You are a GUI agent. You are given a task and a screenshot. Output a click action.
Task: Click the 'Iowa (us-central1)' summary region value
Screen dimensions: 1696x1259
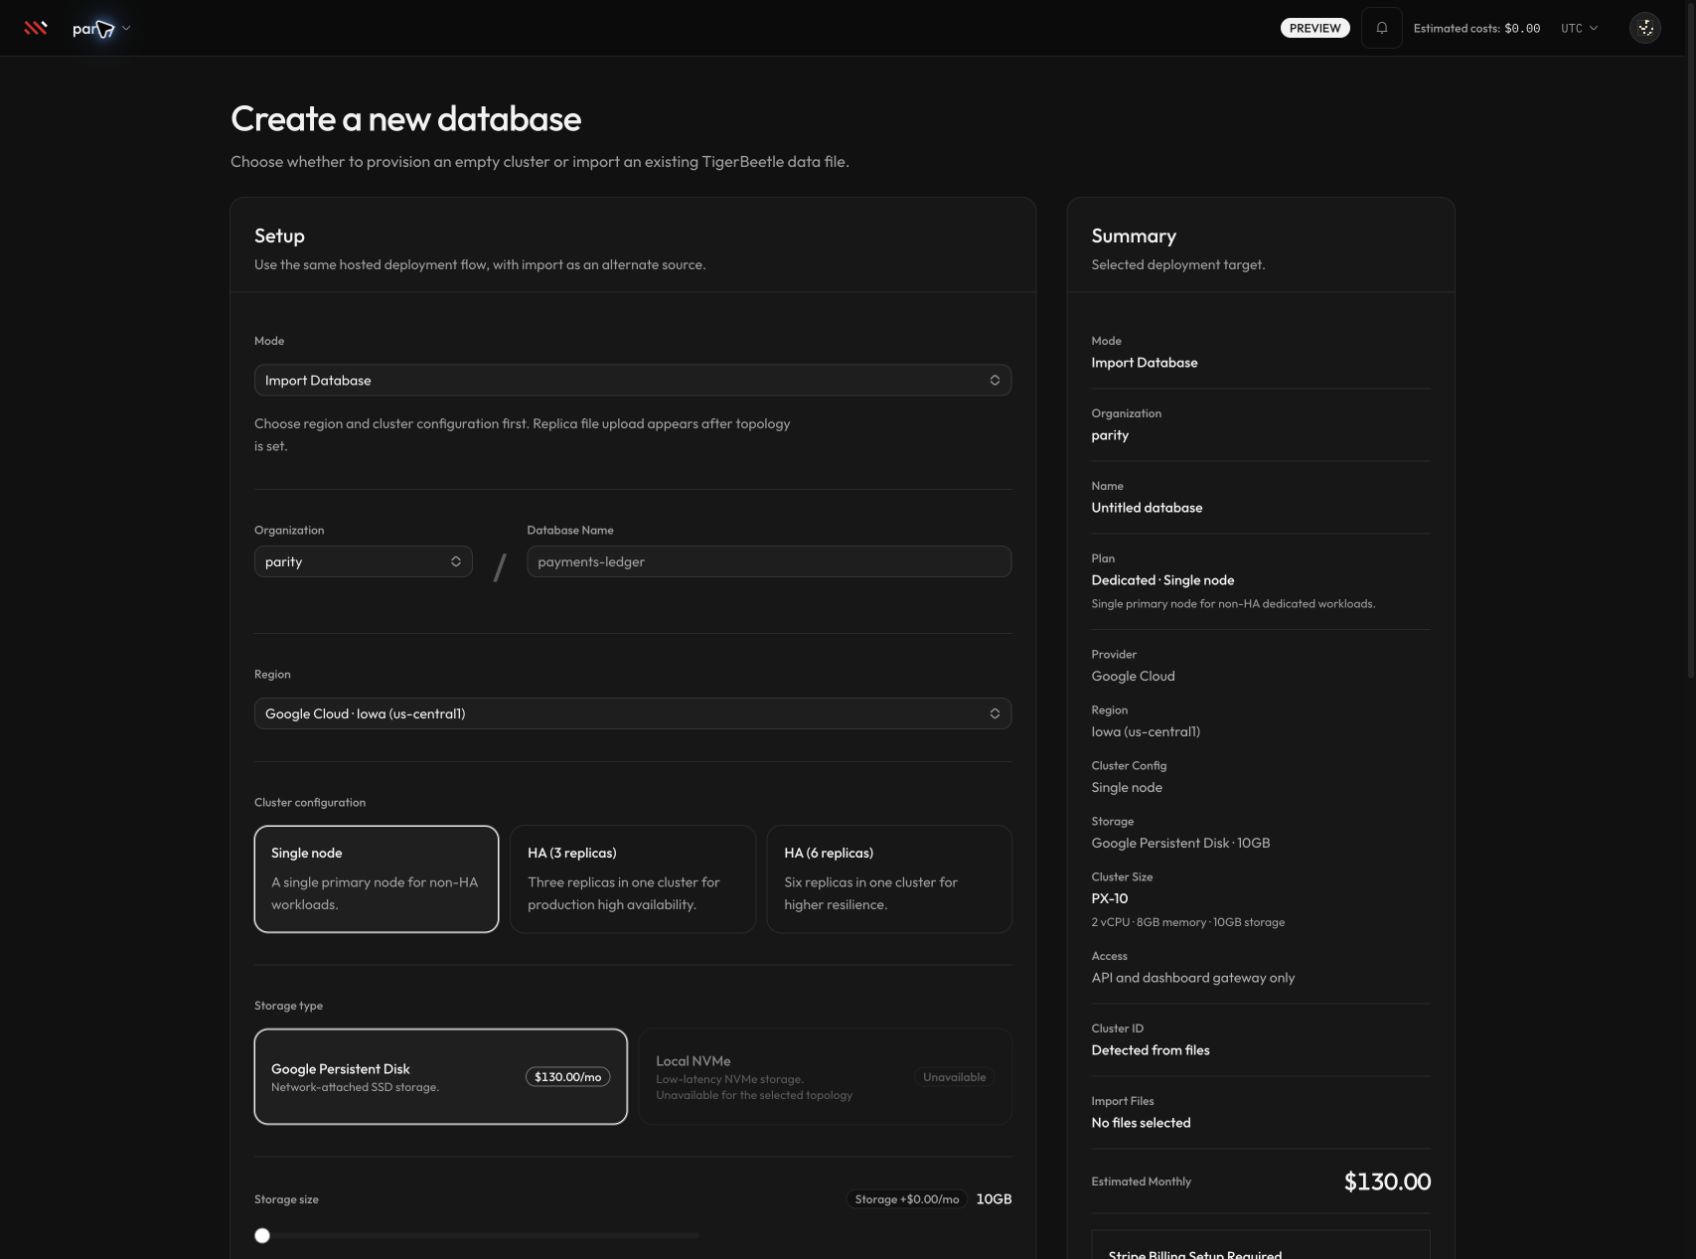(x=1145, y=732)
